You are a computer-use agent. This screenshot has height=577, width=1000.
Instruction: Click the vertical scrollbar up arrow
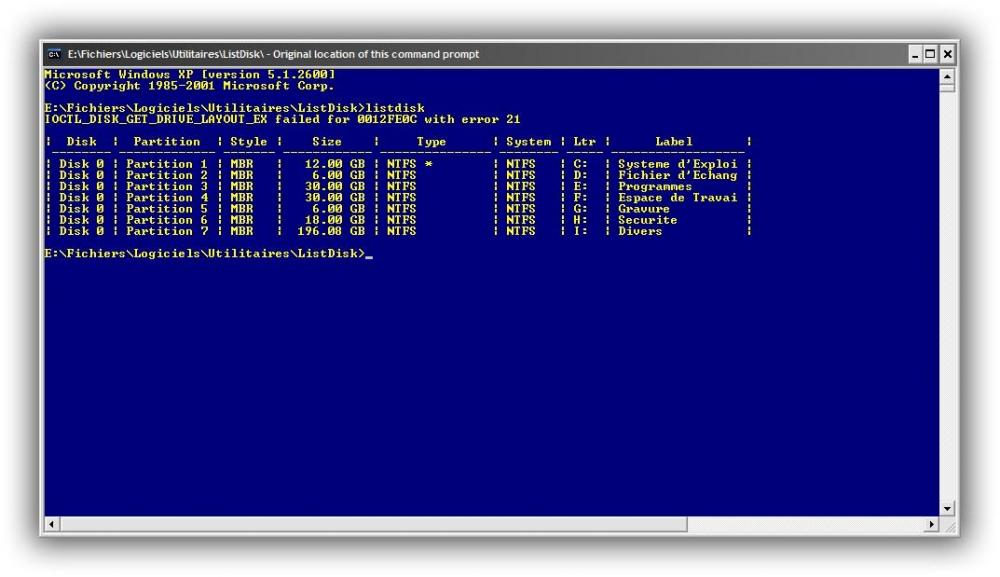click(946, 77)
